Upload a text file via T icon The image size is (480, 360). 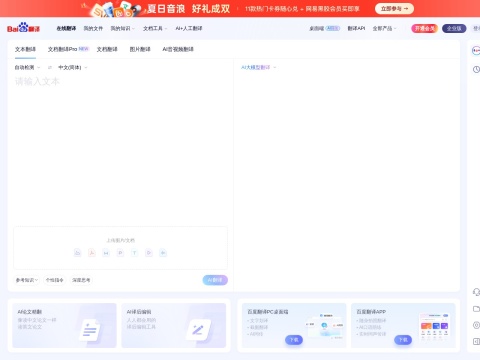(x=135, y=253)
